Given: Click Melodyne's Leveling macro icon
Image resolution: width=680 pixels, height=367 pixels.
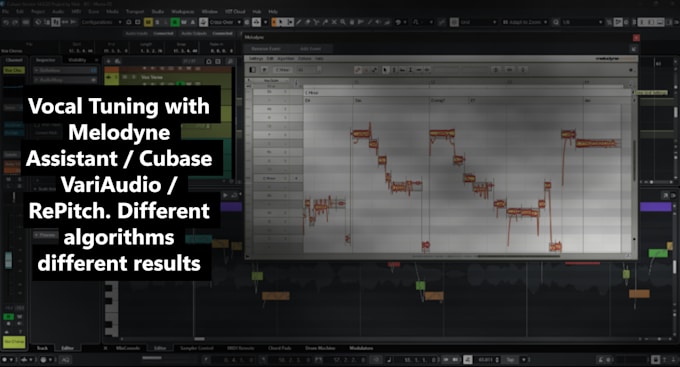Looking at the screenshot, I should click(x=523, y=69).
